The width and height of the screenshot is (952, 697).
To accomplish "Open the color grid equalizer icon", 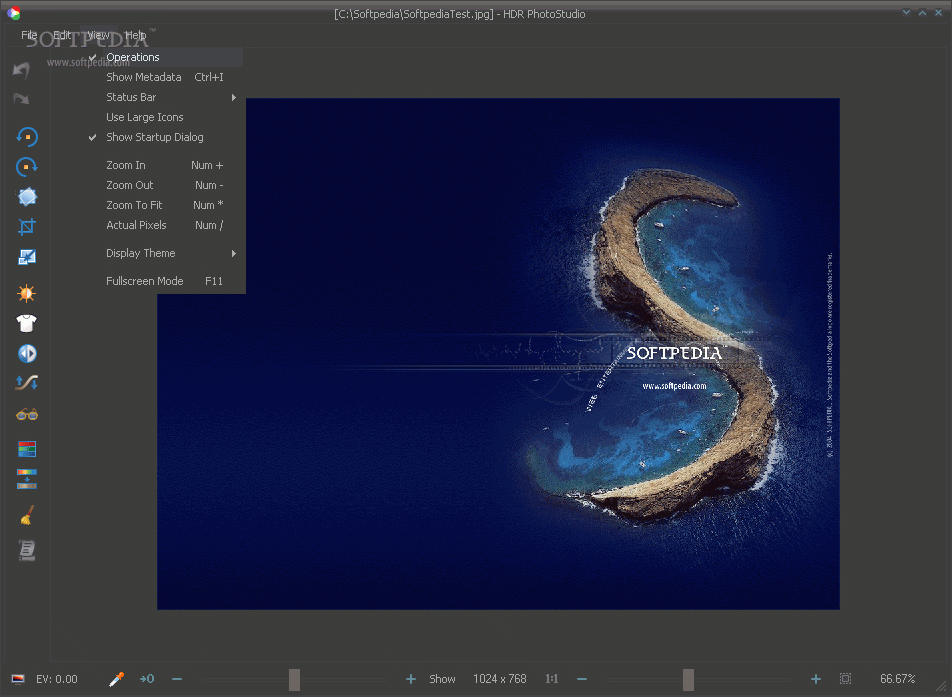I will 27,449.
